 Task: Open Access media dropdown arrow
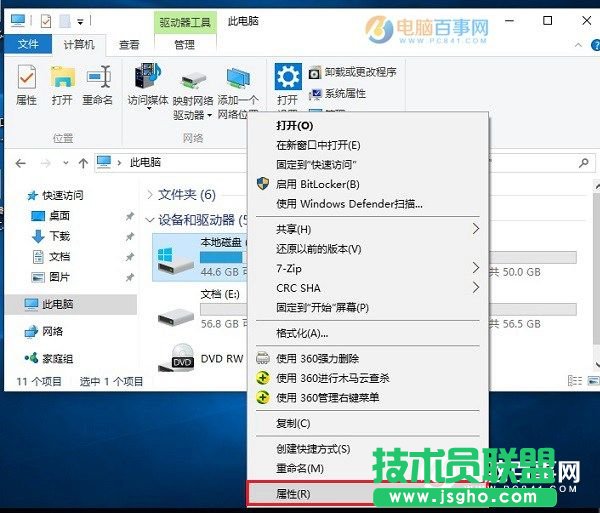click(x=149, y=109)
